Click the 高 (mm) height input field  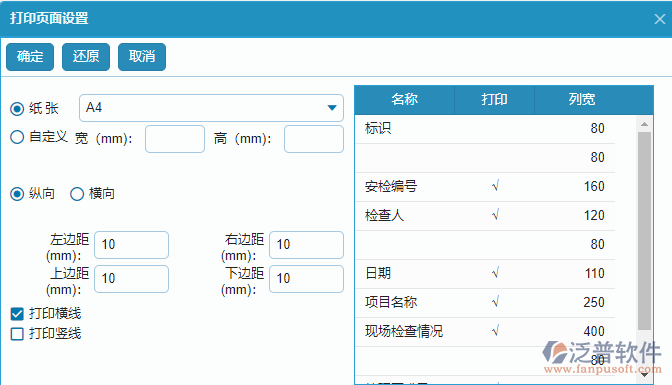point(314,139)
